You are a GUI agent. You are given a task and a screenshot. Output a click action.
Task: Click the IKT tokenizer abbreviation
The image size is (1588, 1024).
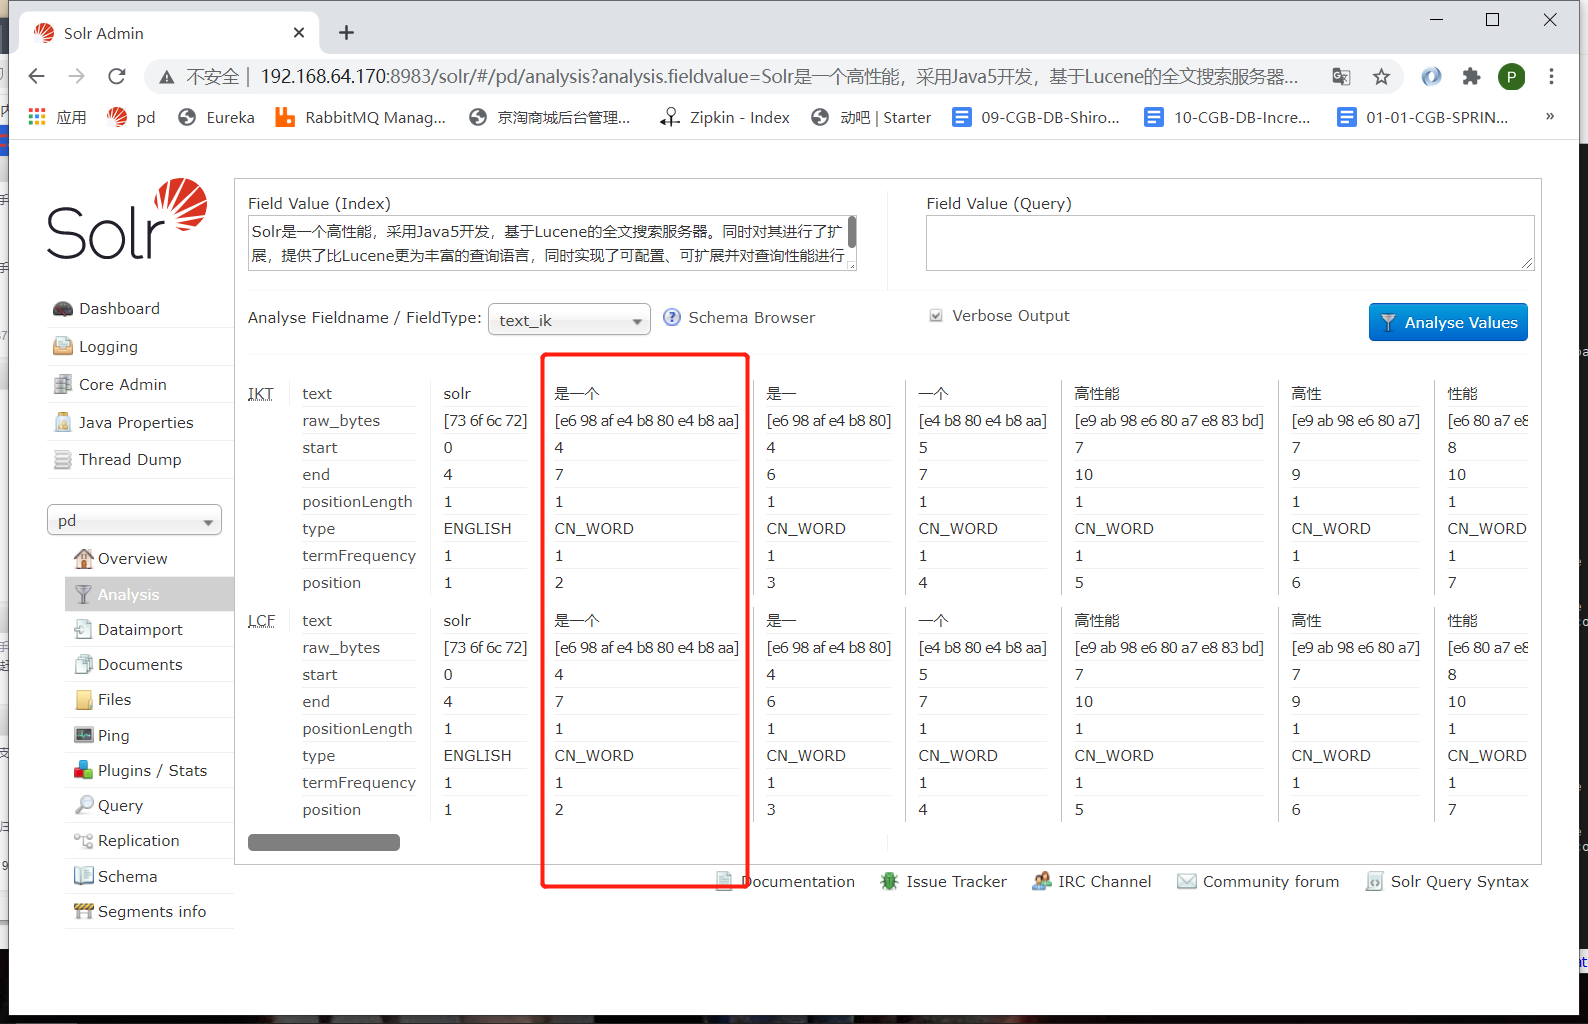point(261,394)
